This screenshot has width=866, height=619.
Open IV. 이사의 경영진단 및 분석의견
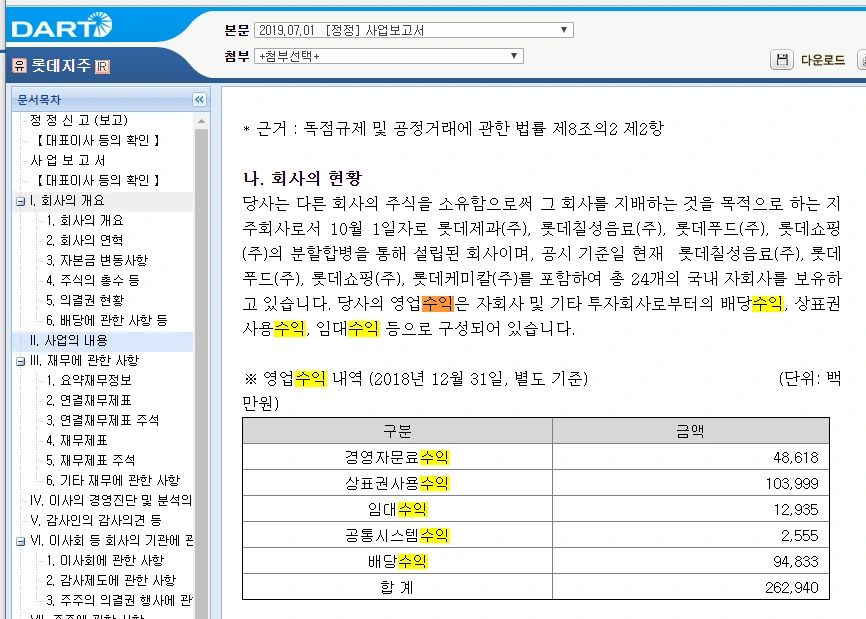pyautogui.click(x=111, y=500)
